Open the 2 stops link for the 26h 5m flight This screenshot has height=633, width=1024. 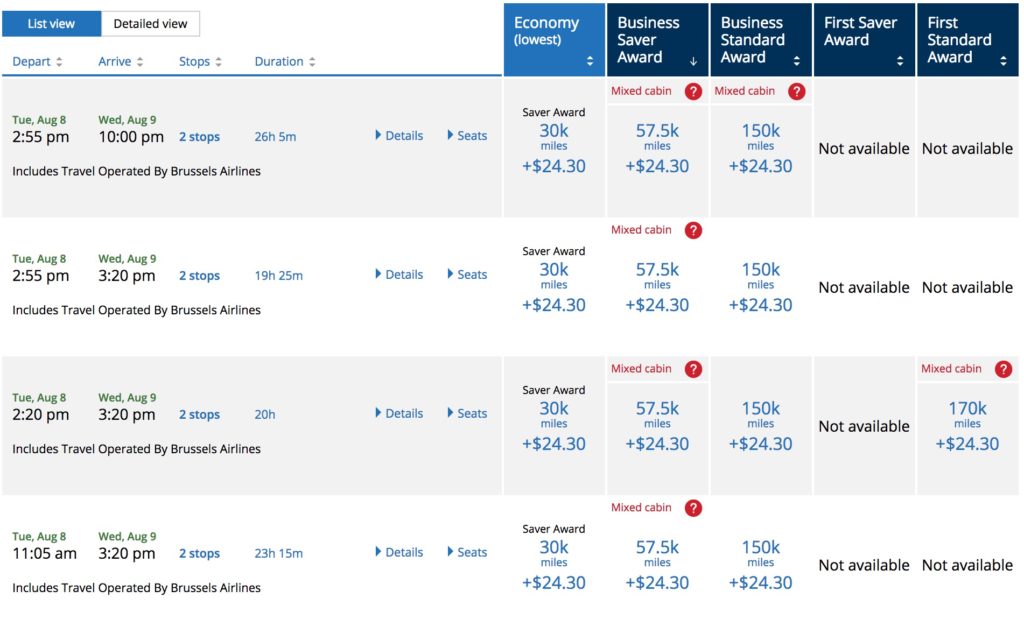(199, 137)
